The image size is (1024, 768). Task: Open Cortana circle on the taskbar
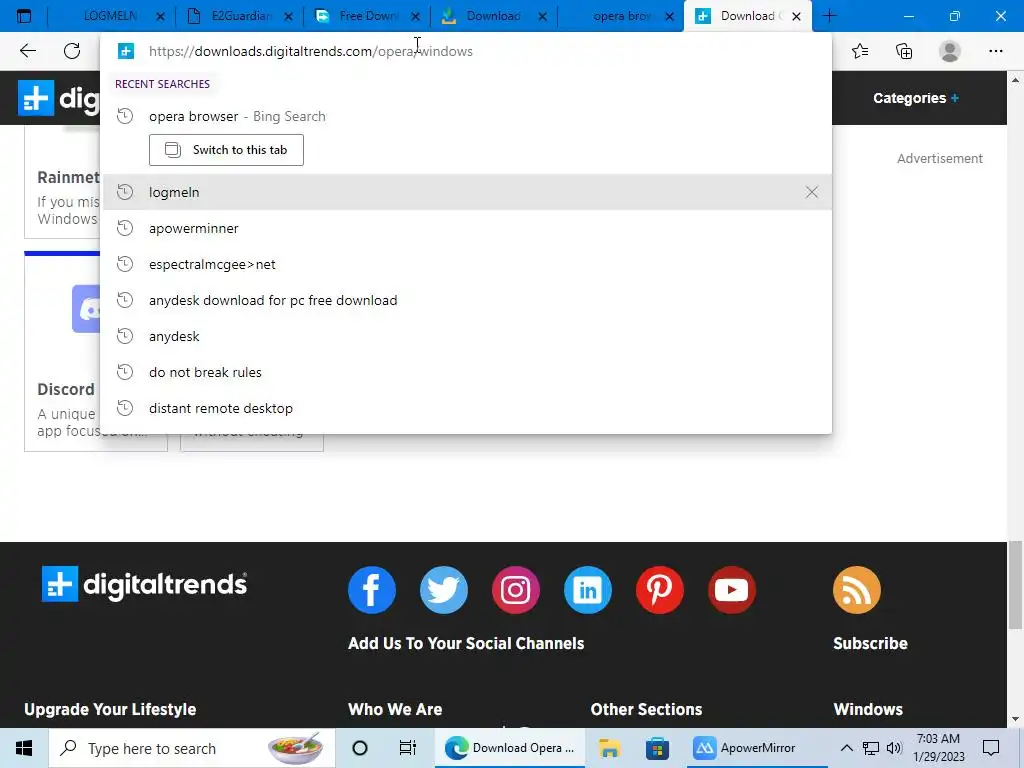click(x=360, y=748)
